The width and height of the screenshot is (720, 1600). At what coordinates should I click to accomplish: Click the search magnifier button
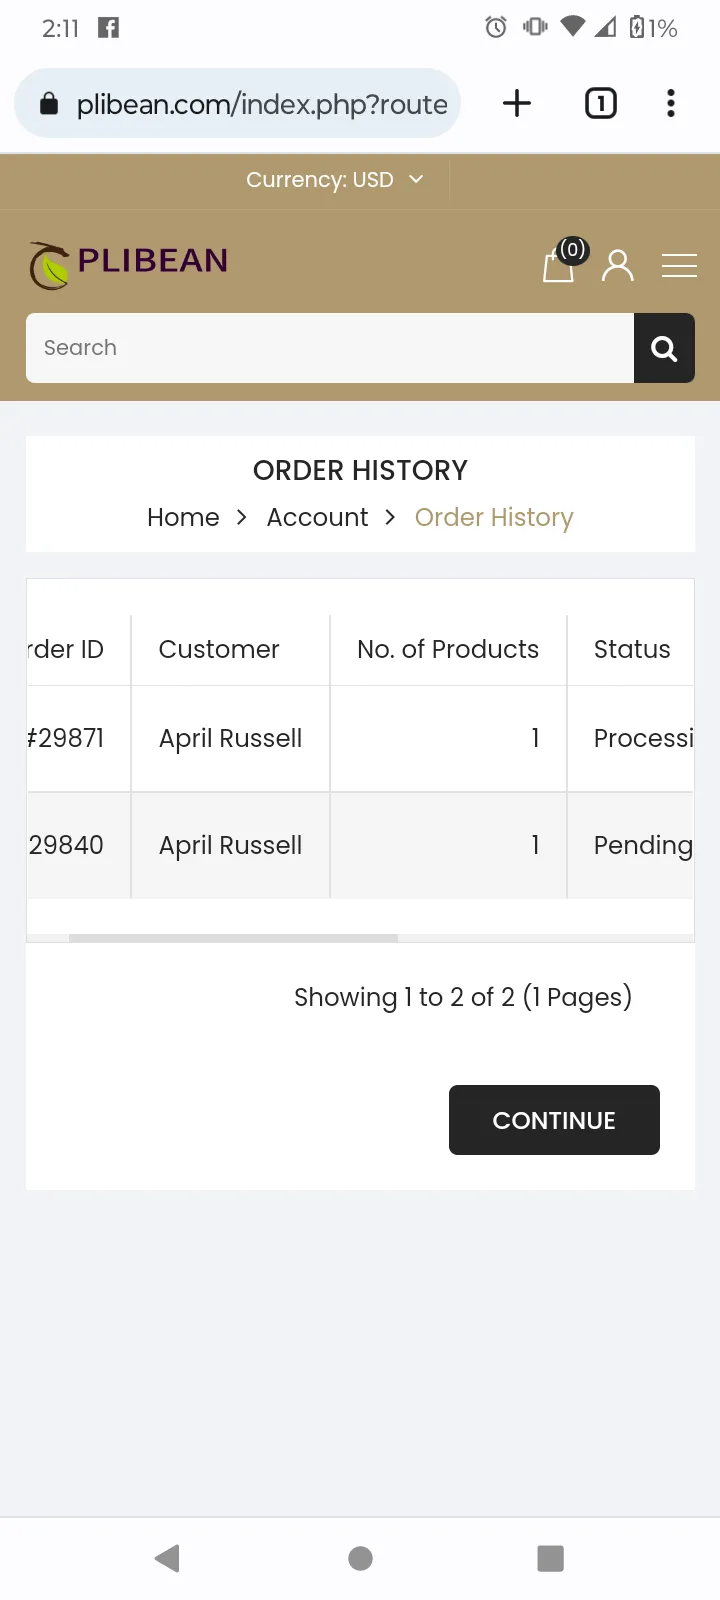tap(664, 348)
